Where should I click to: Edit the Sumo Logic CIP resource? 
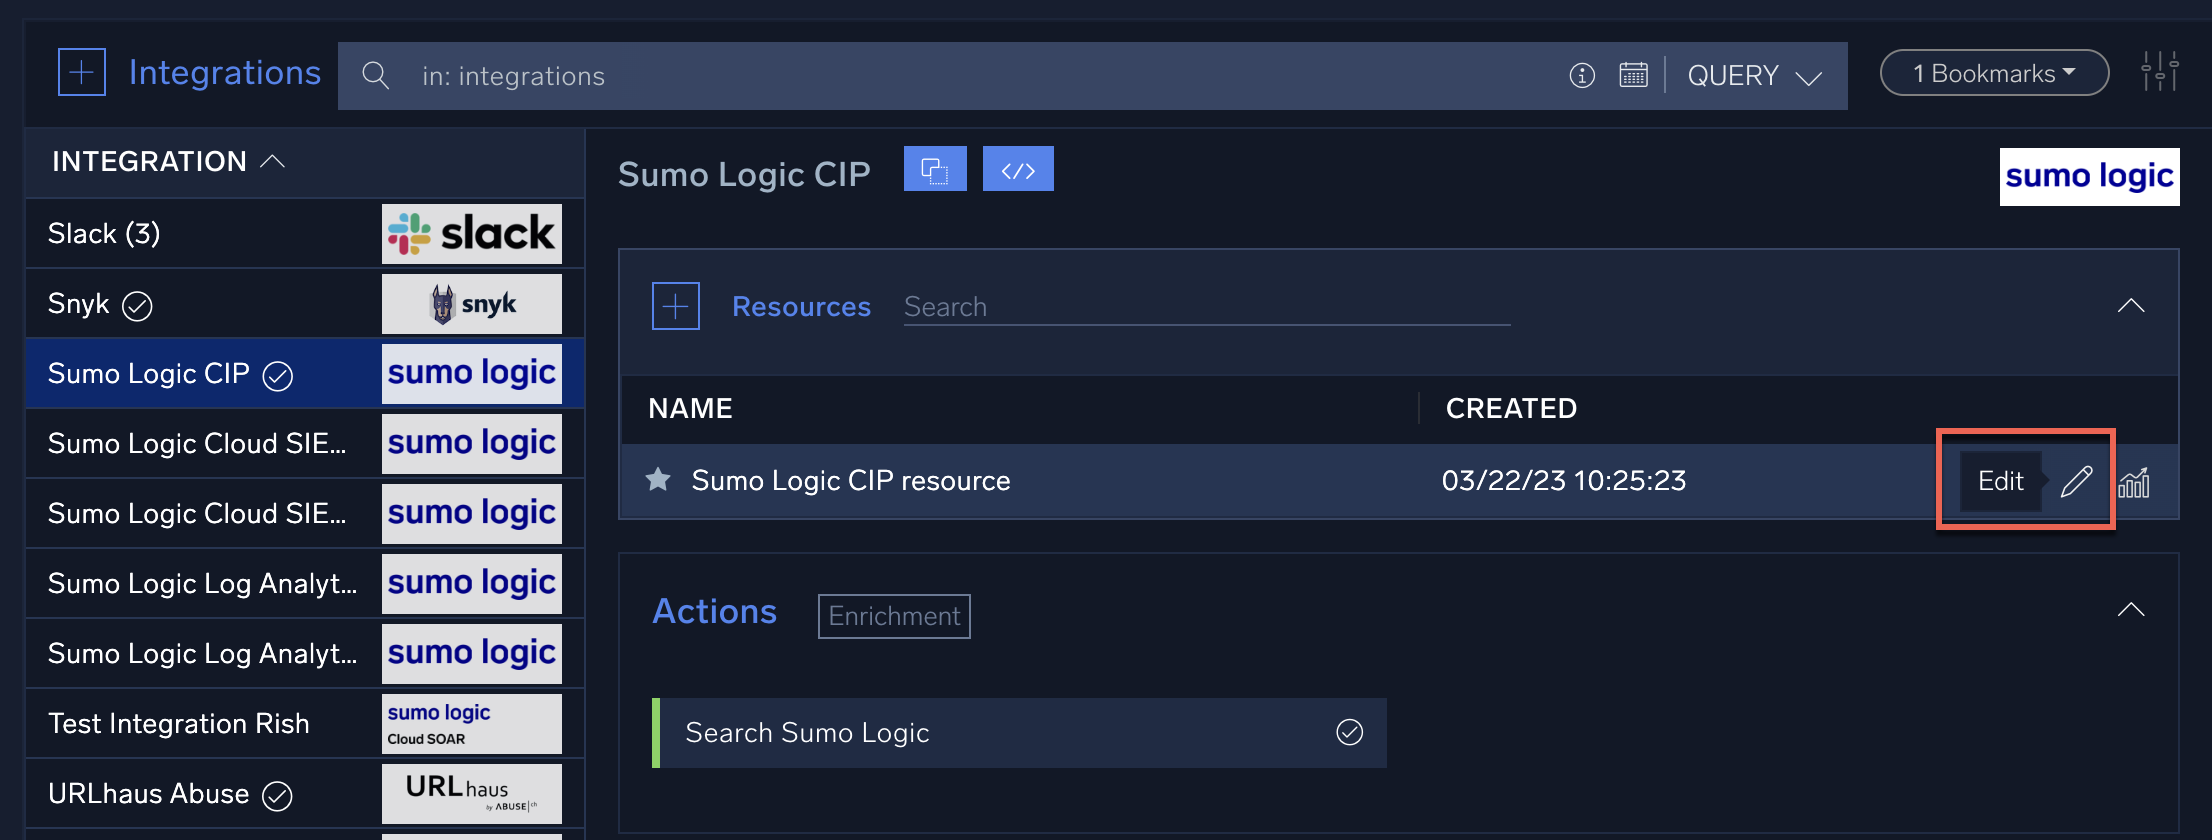coord(2076,482)
